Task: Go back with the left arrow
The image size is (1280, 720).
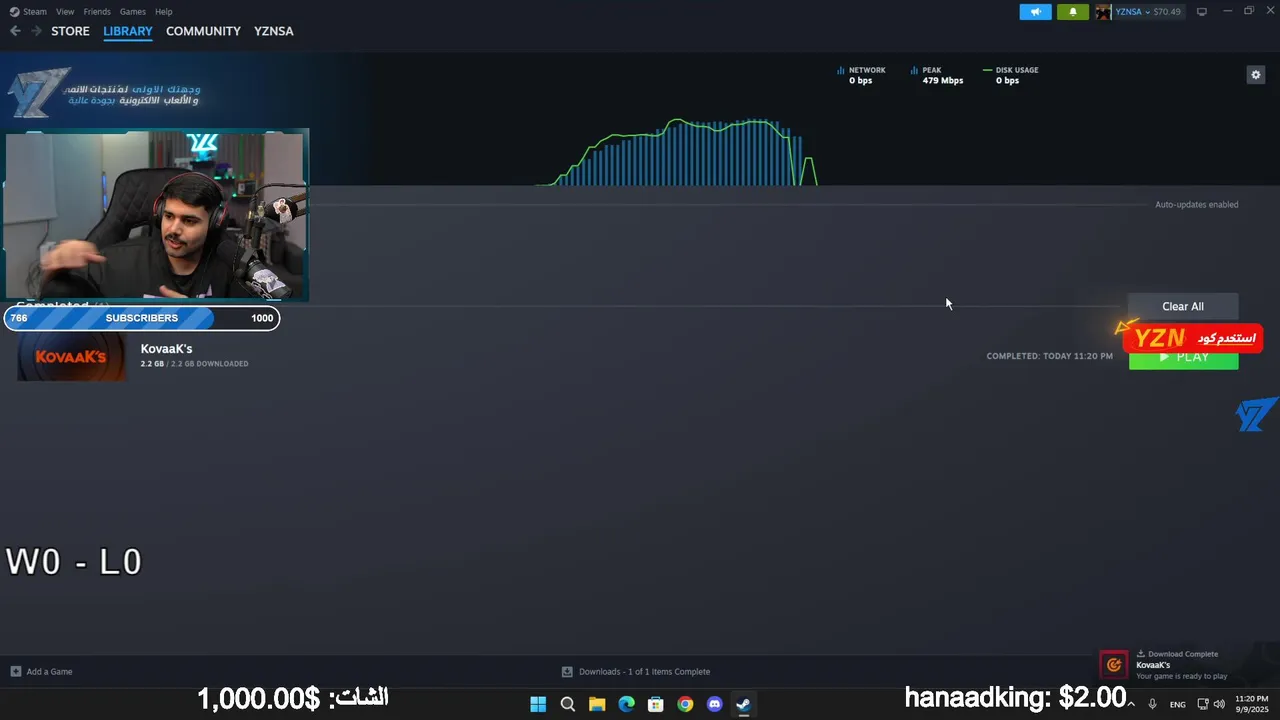Action: coord(15,31)
